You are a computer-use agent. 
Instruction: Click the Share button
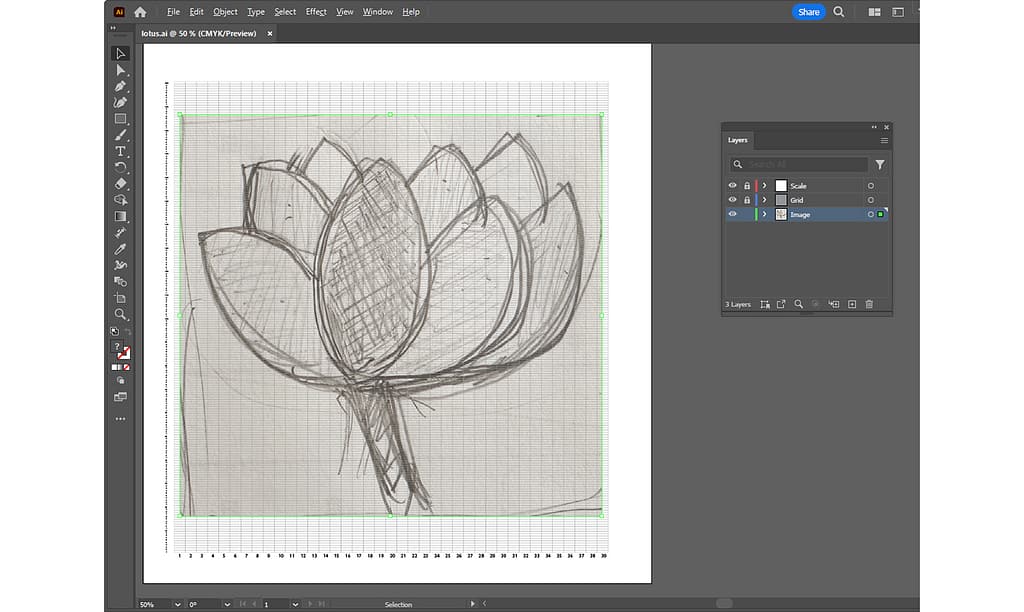click(808, 12)
